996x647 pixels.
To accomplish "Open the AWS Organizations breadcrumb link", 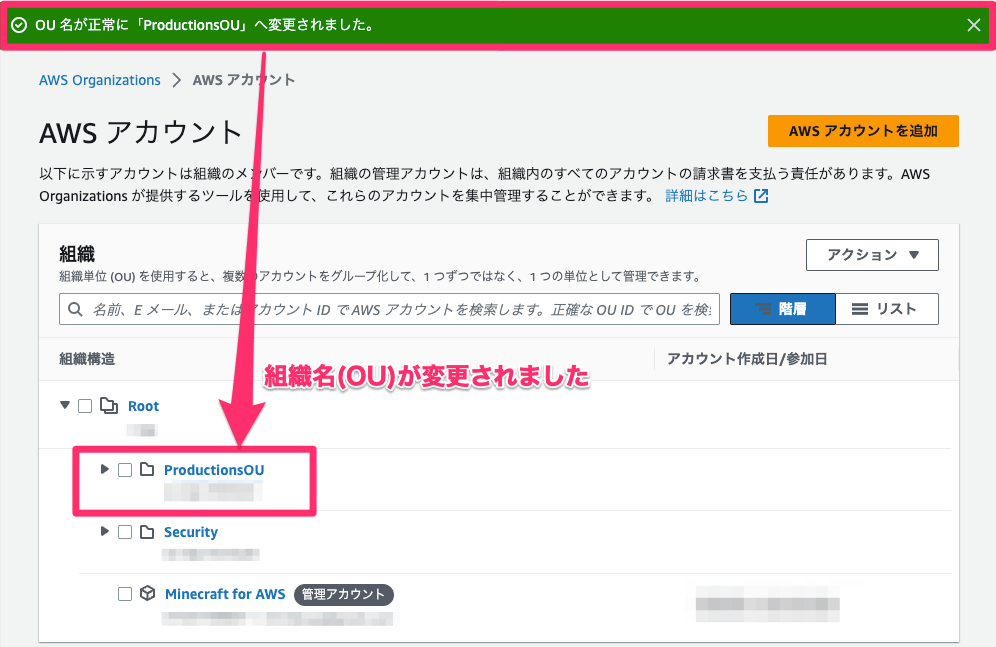I will 100,80.
